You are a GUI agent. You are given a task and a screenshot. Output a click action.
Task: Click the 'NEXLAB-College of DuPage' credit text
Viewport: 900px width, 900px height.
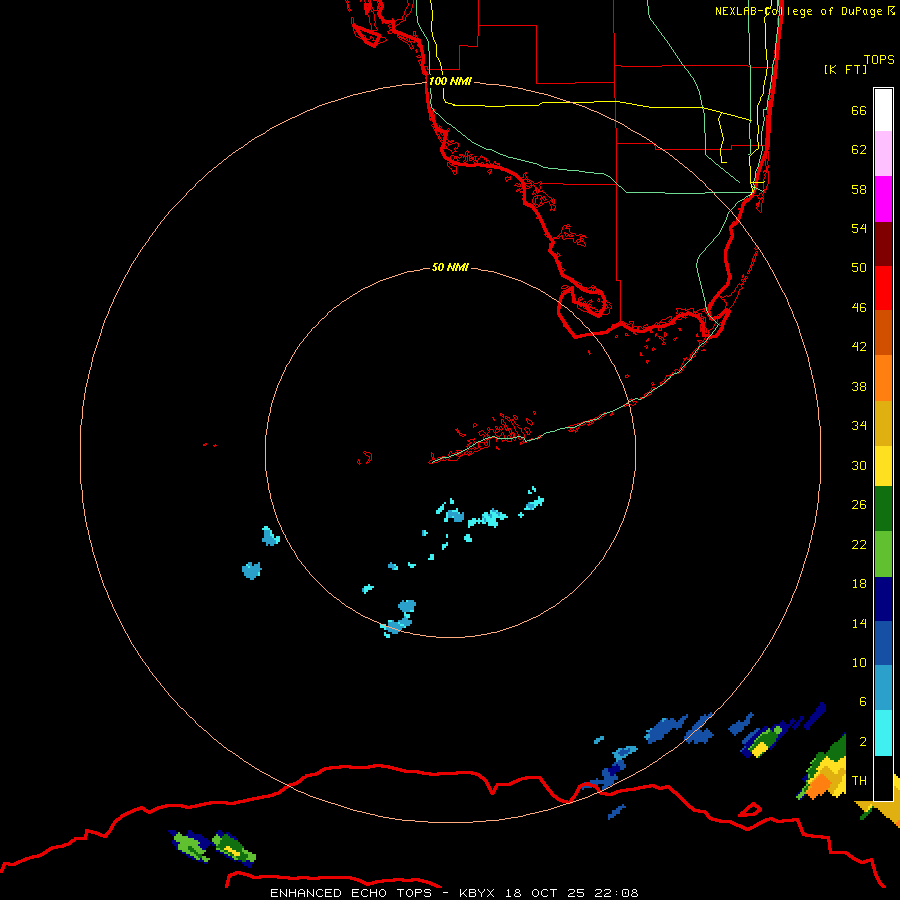tap(798, 11)
